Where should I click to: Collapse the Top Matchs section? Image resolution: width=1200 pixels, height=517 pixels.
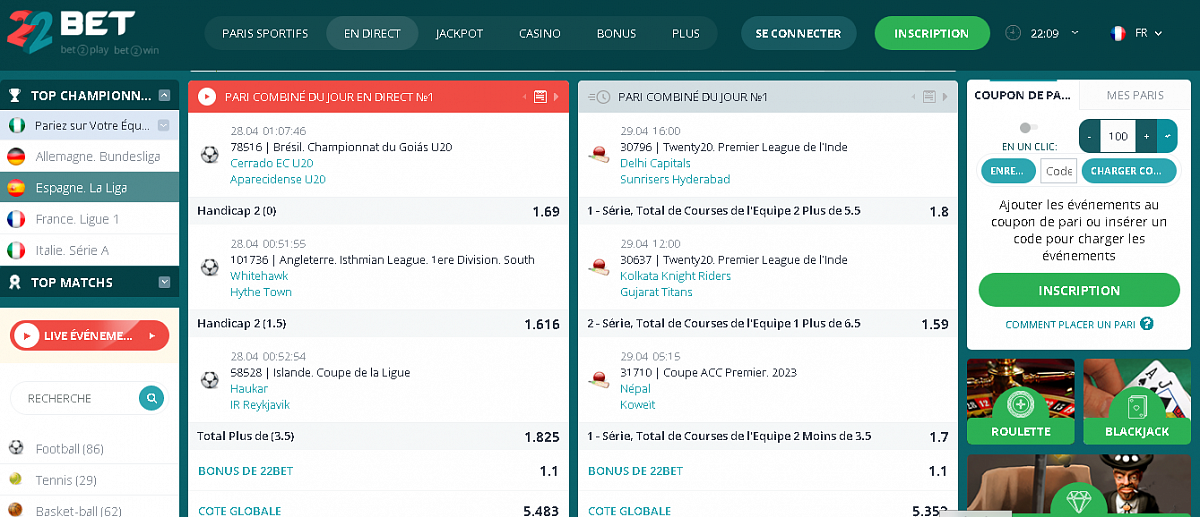click(165, 282)
